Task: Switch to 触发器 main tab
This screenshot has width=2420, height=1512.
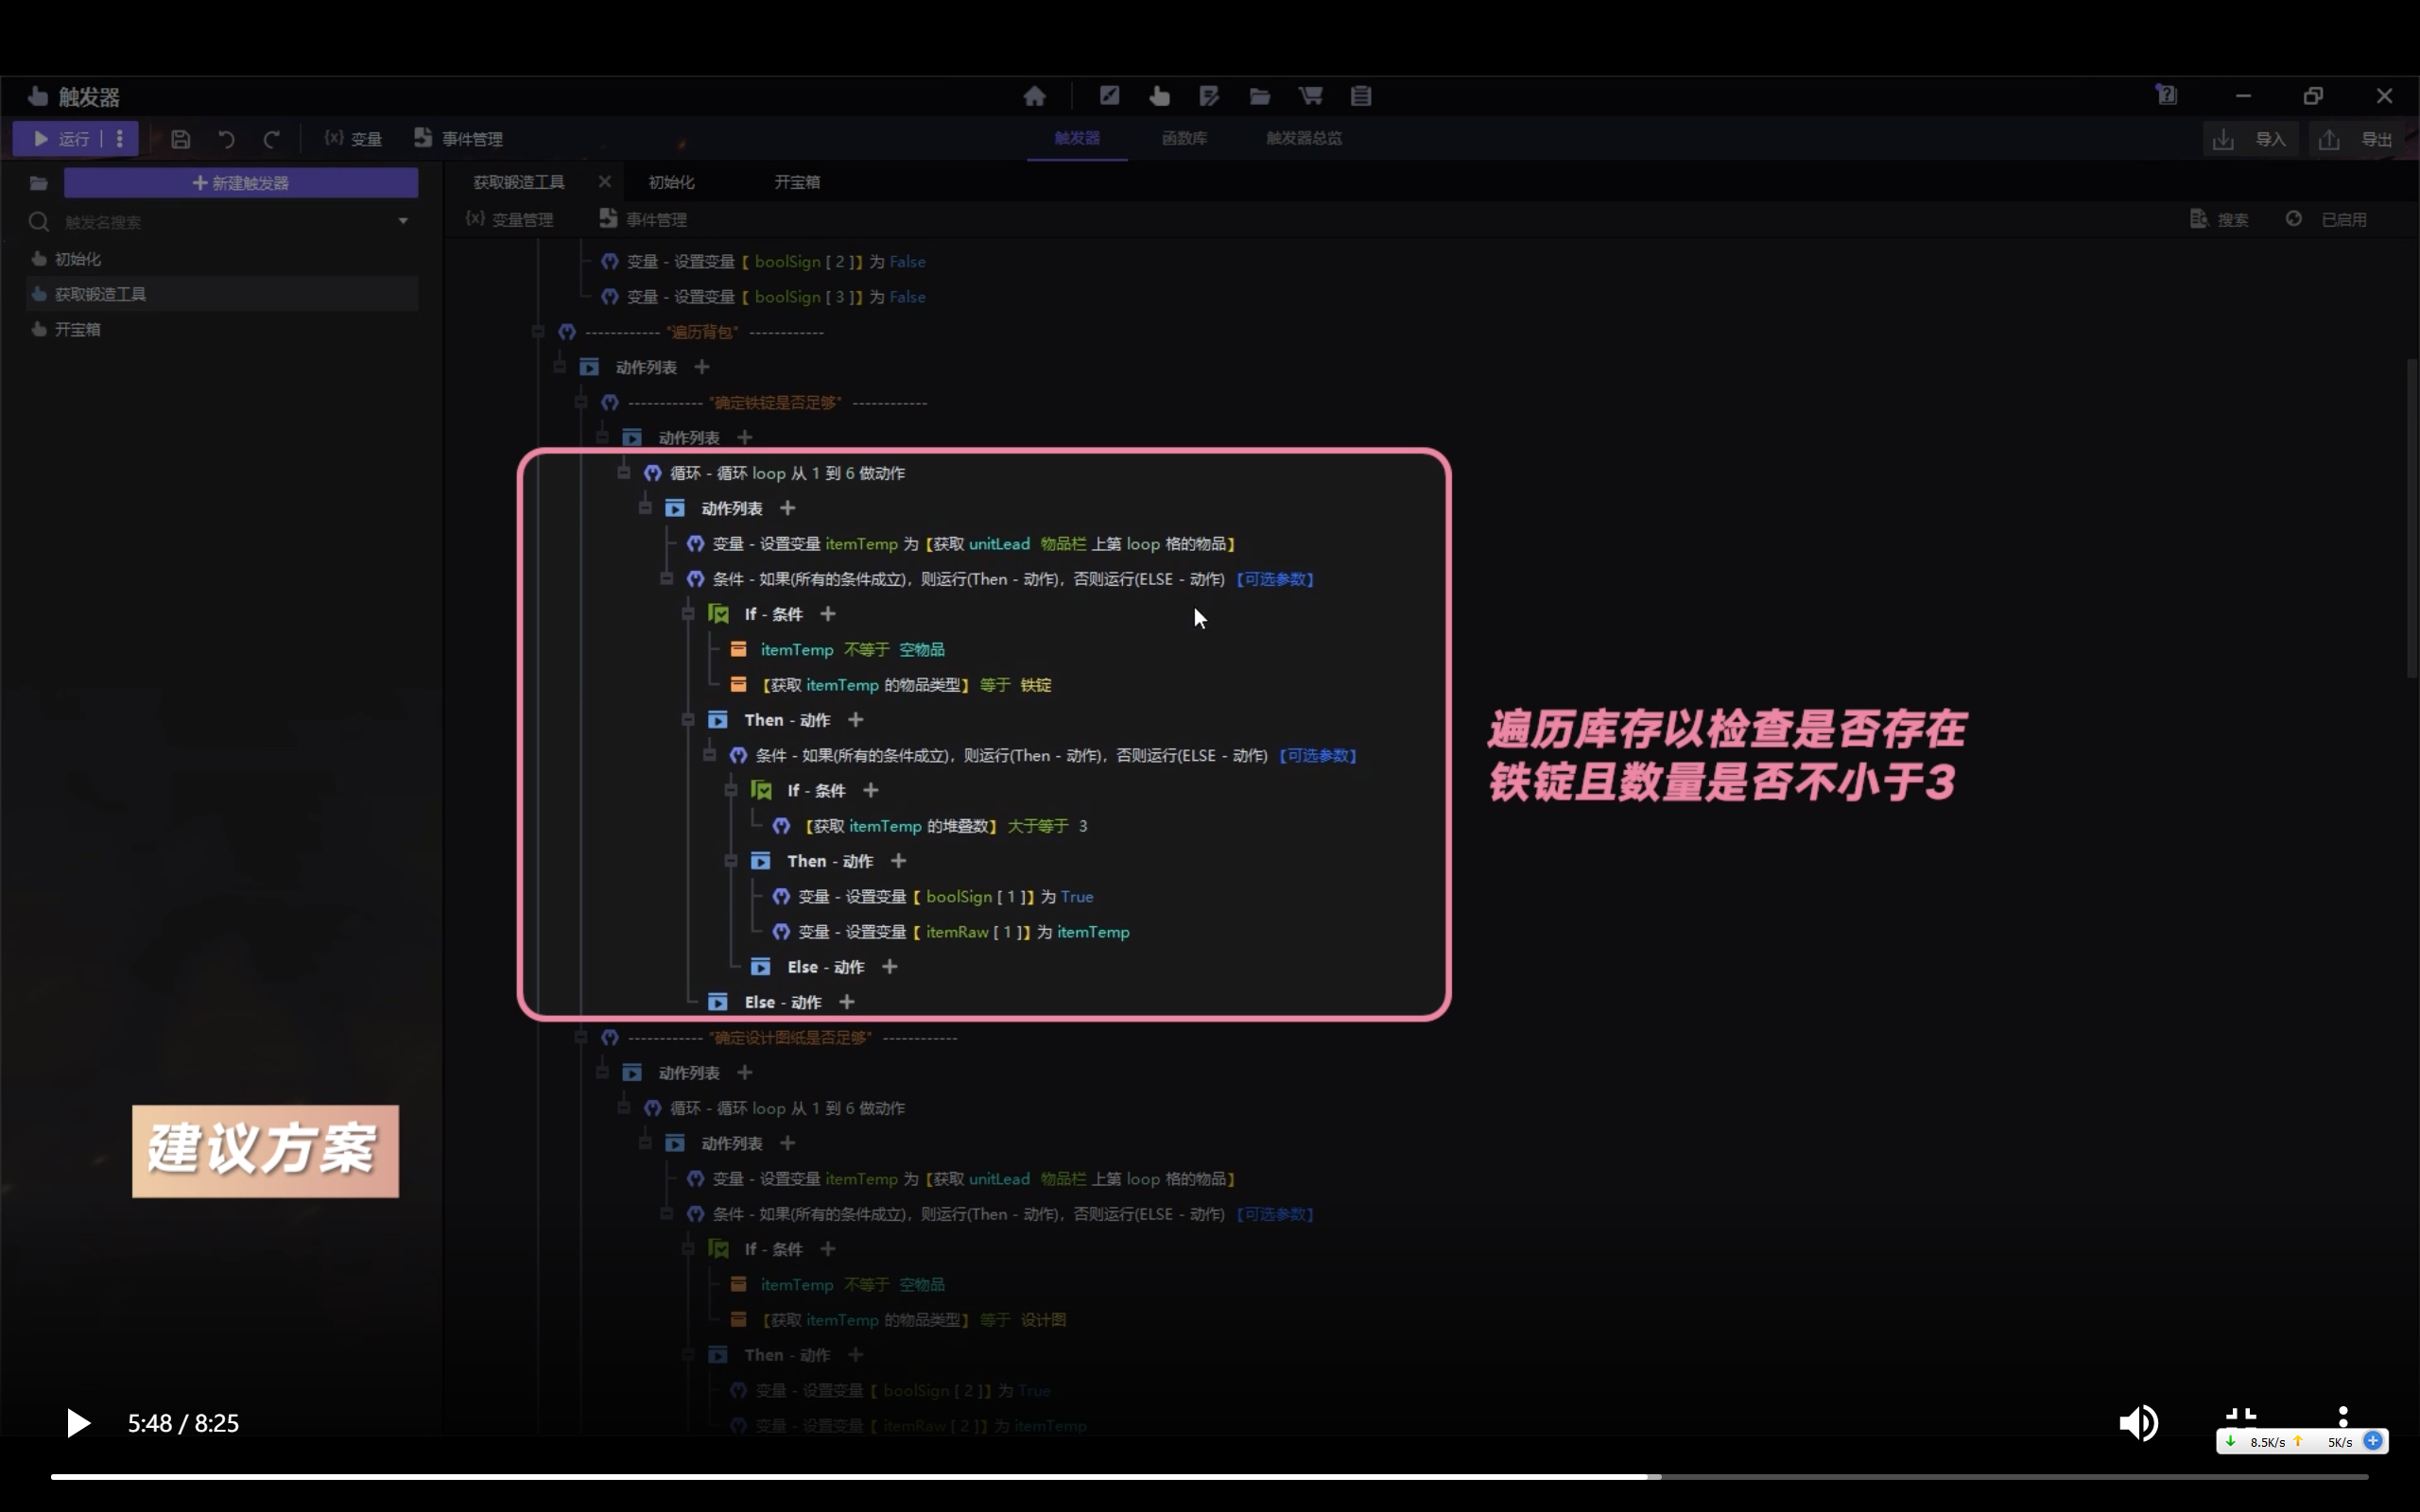Action: click(1077, 138)
